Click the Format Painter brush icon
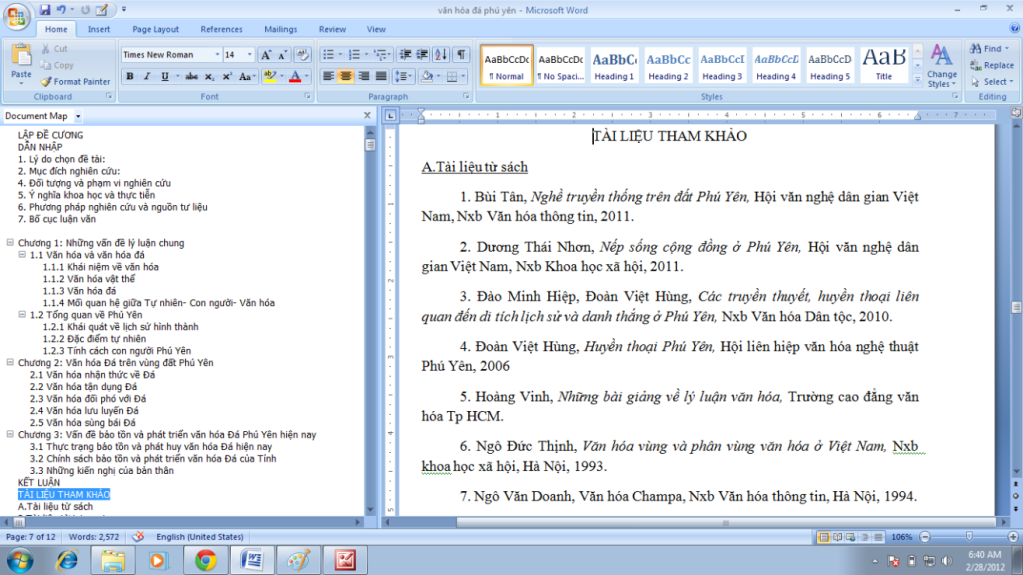1023x575 pixels. click(47, 82)
